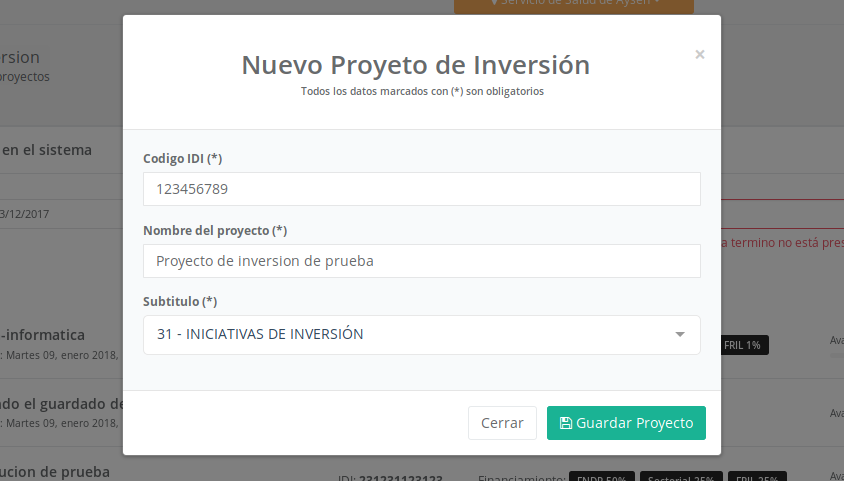
Task: Click into the Nombre del proyecto field
Action: click(x=421, y=261)
